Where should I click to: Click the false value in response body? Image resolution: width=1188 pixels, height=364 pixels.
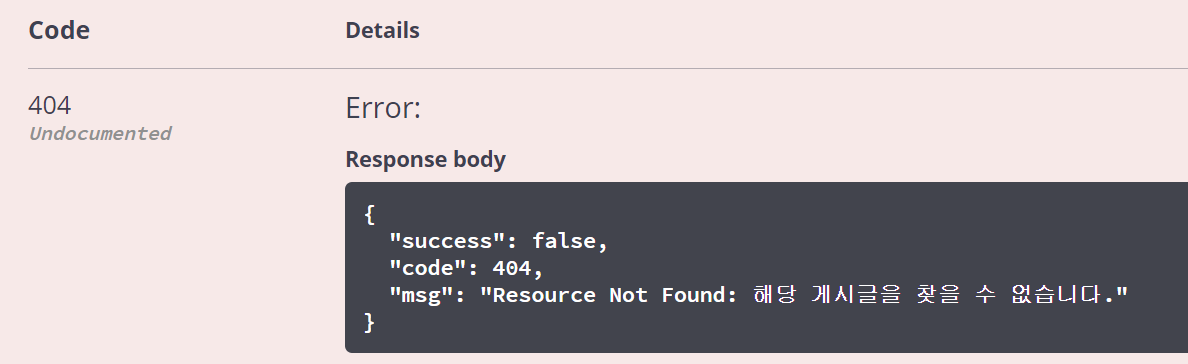[564, 241]
